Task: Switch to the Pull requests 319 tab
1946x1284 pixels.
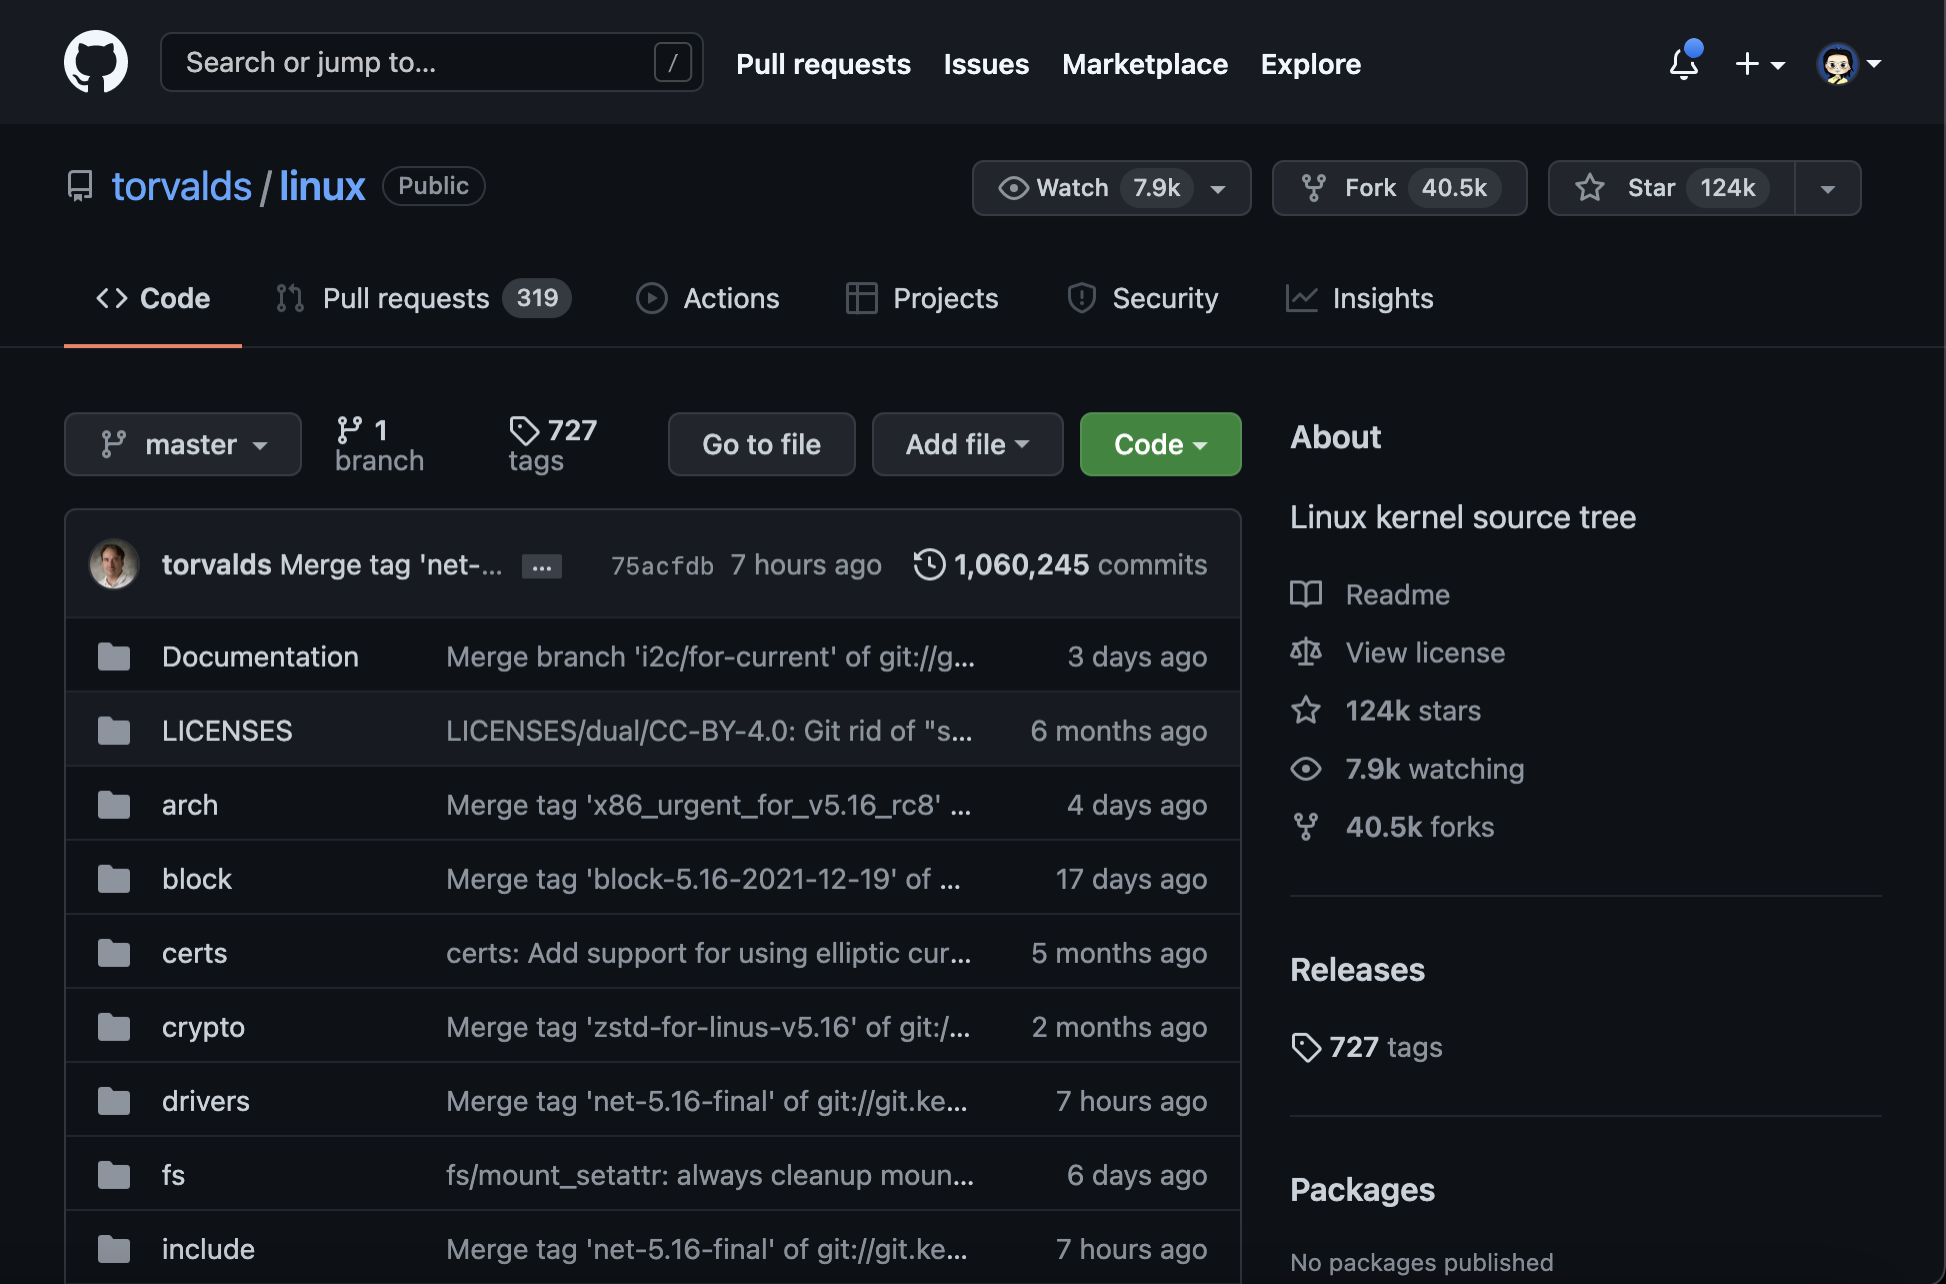Action: 423,298
